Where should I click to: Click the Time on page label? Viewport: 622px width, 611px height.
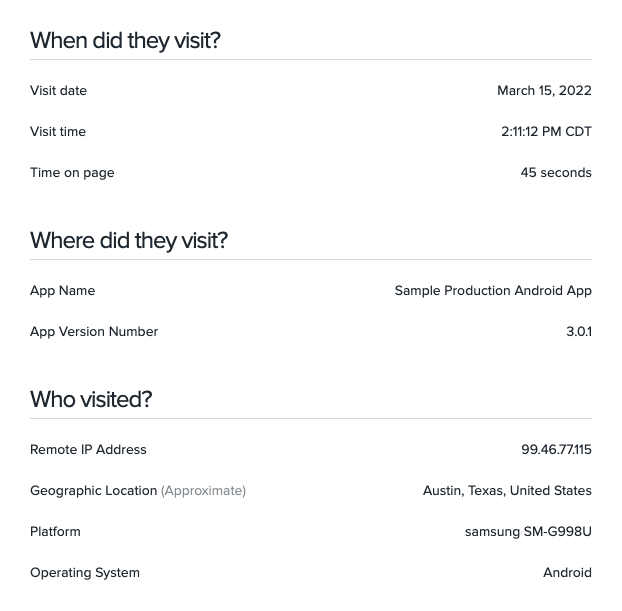point(72,173)
